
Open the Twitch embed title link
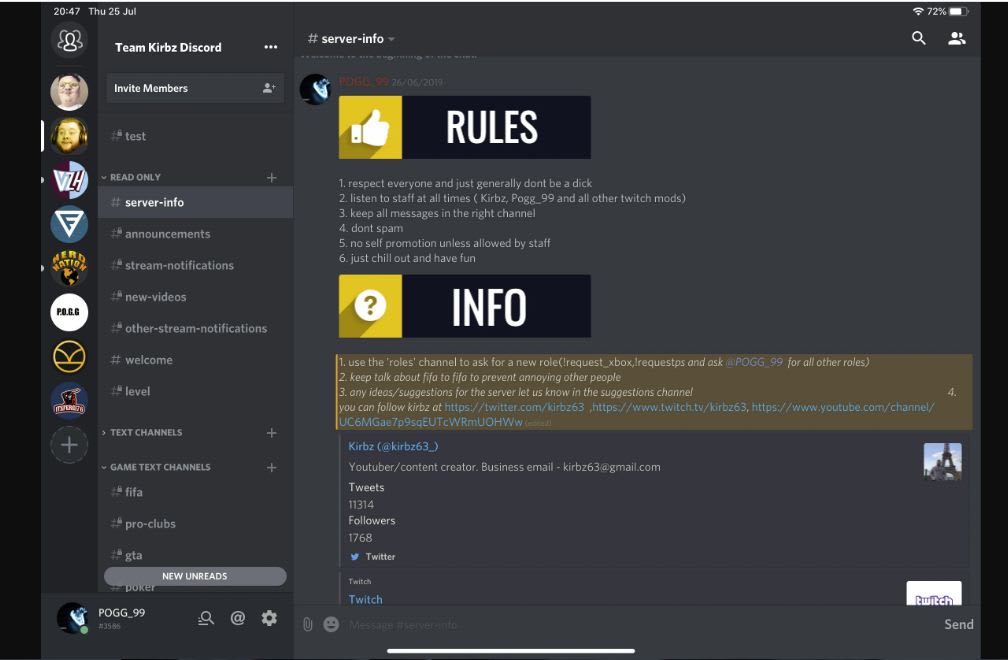(365, 600)
